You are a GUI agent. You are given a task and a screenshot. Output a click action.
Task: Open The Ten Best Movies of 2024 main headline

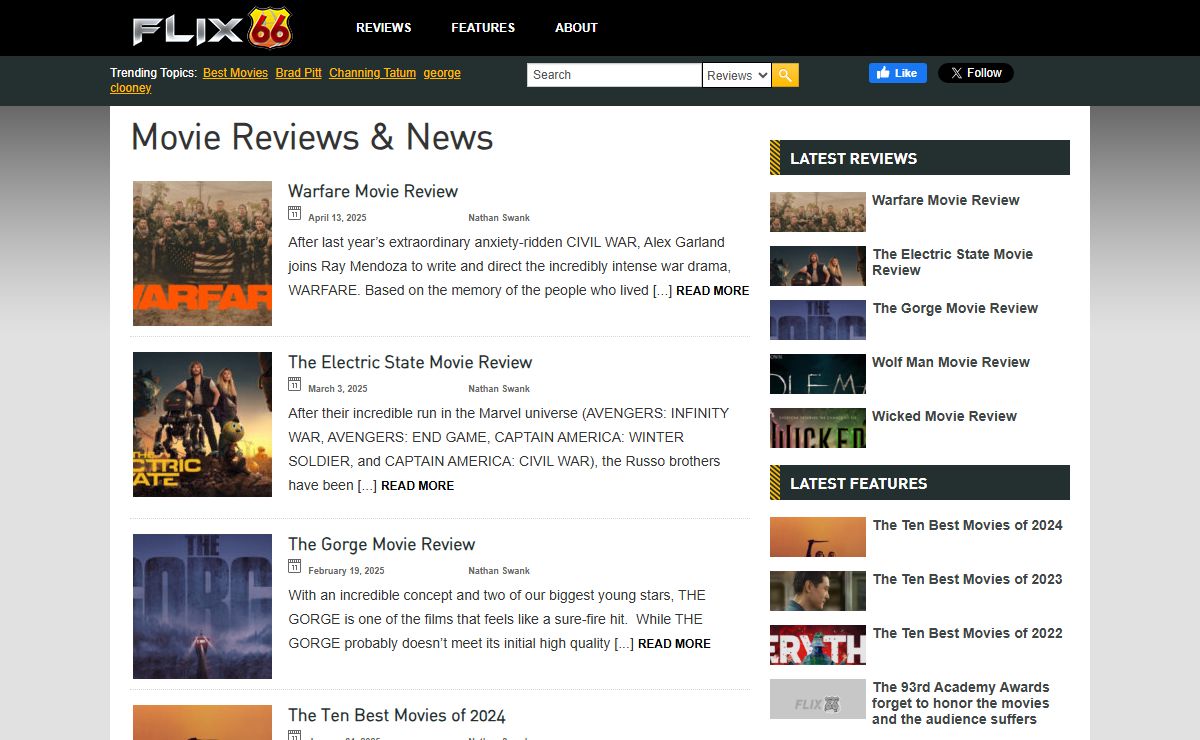tap(397, 715)
